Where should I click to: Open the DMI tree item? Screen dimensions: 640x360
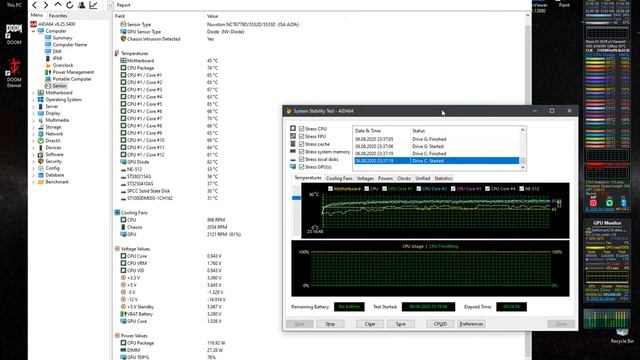pyautogui.click(x=57, y=51)
